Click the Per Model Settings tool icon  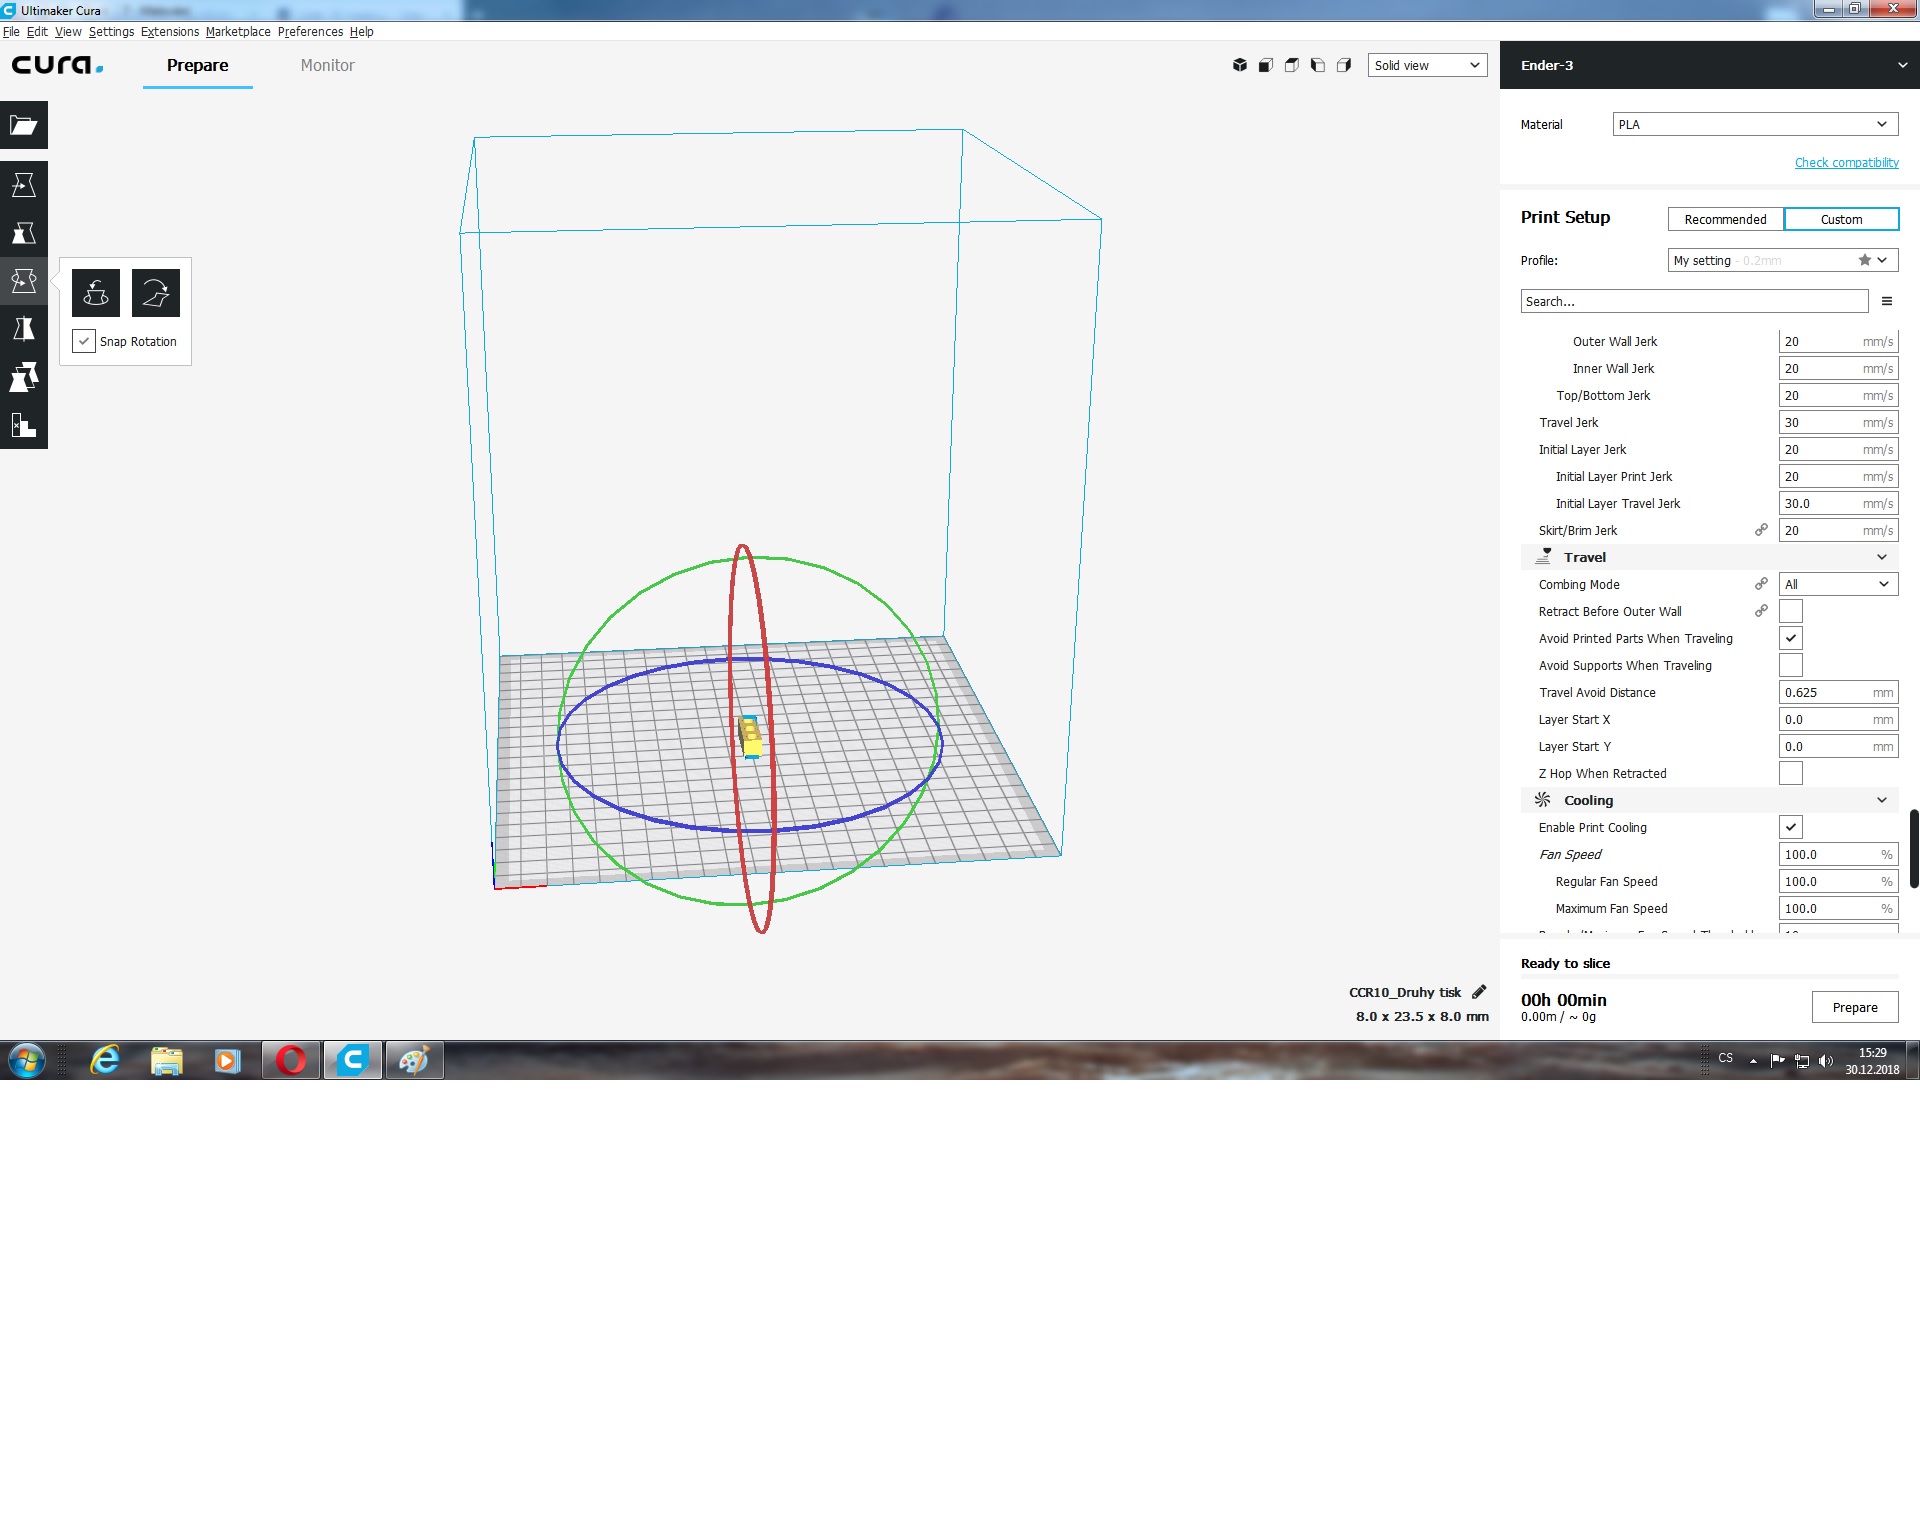[x=23, y=377]
